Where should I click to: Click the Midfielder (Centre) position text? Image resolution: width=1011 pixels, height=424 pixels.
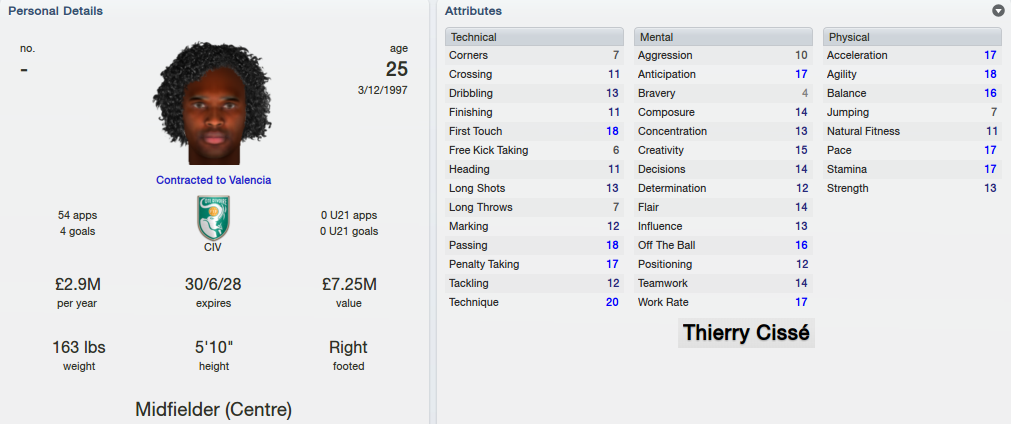click(x=213, y=409)
